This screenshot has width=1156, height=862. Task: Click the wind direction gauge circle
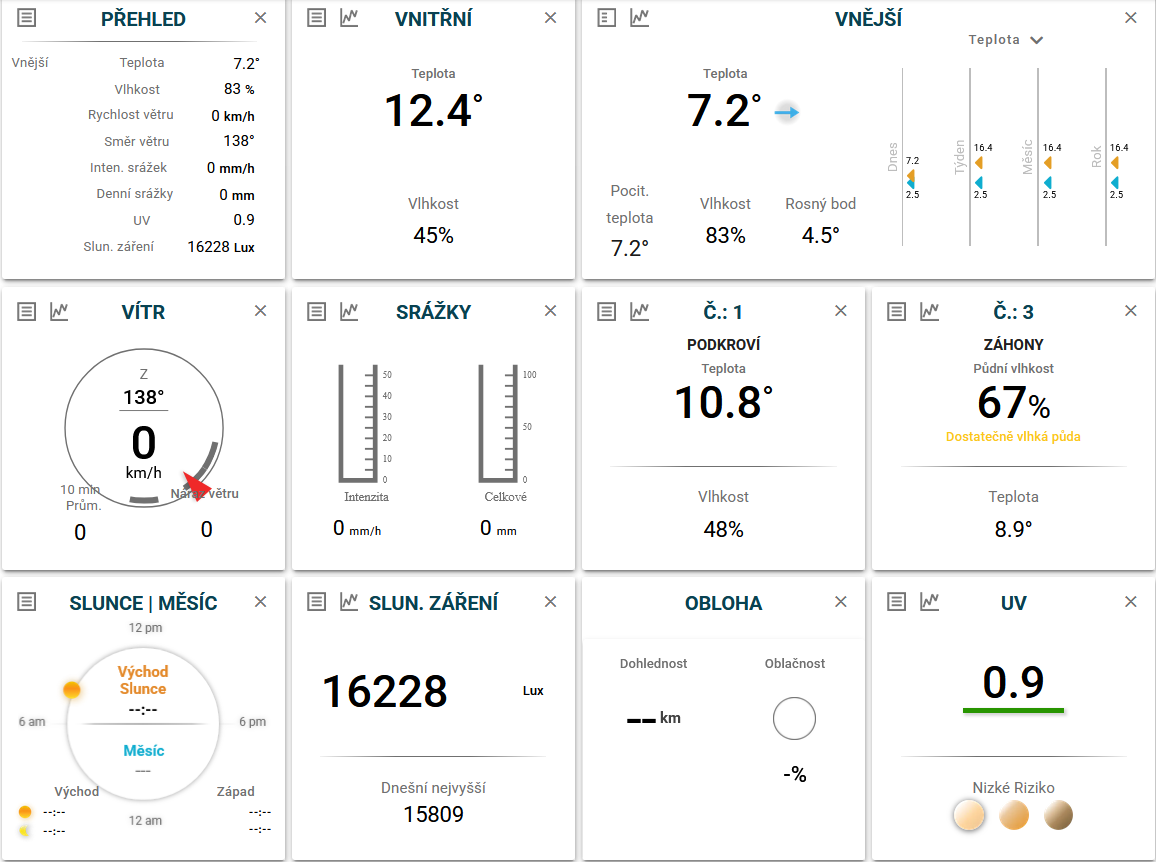click(x=143, y=427)
